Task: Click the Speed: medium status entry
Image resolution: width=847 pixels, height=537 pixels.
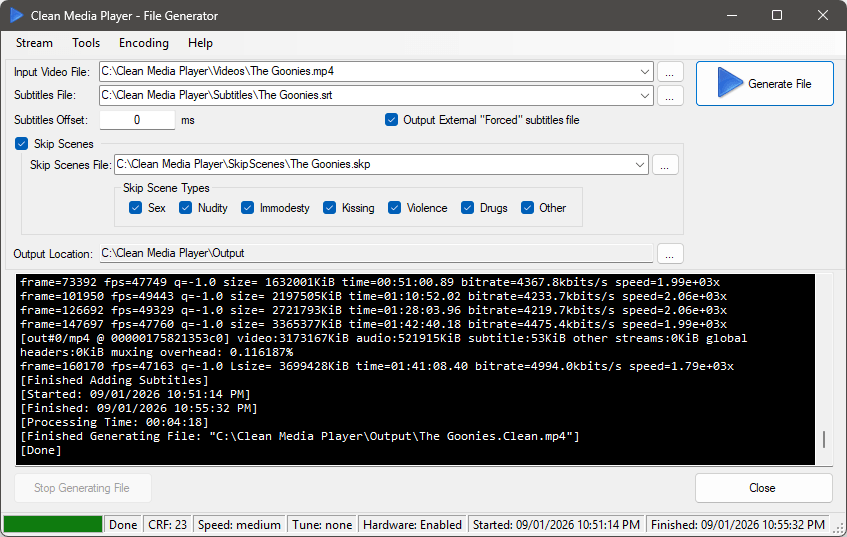Action: 239,525
